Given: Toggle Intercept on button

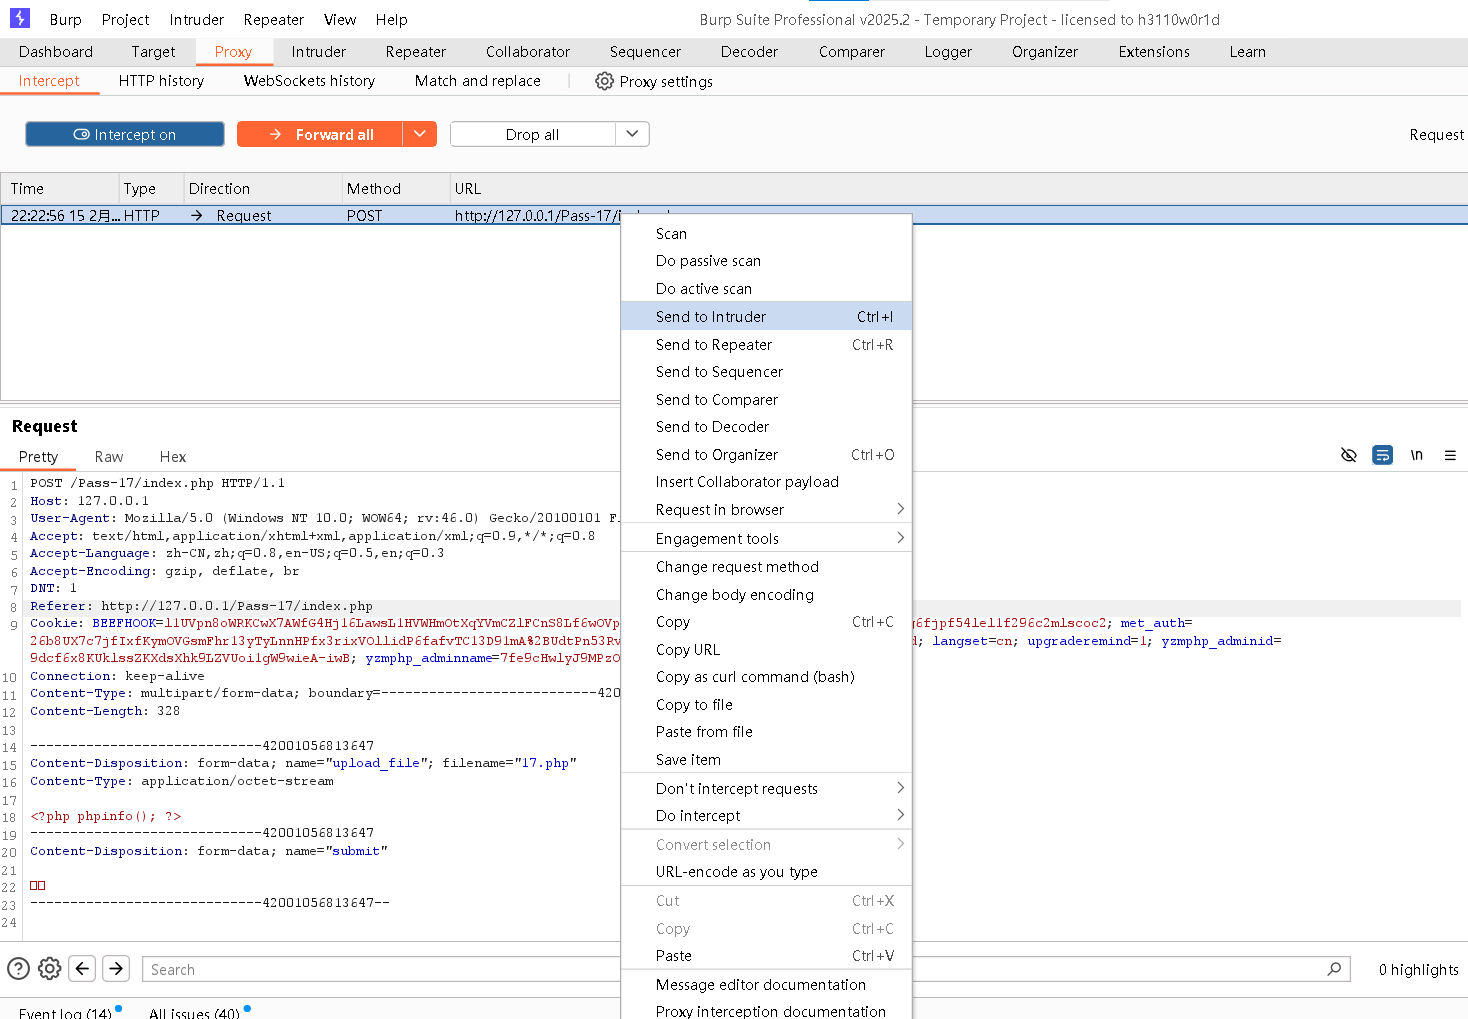Looking at the screenshot, I should click(x=125, y=134).
